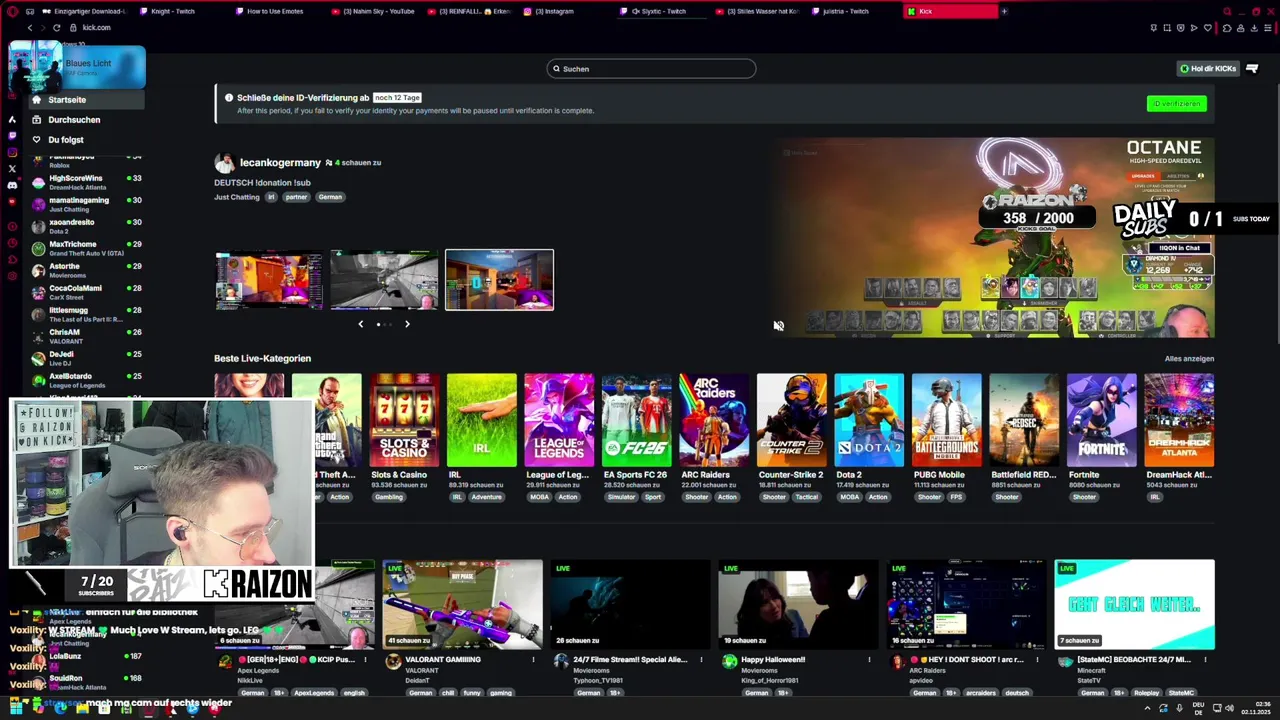
Task: Open the Alles anzeigen categories link
Action: point(1189,358)
